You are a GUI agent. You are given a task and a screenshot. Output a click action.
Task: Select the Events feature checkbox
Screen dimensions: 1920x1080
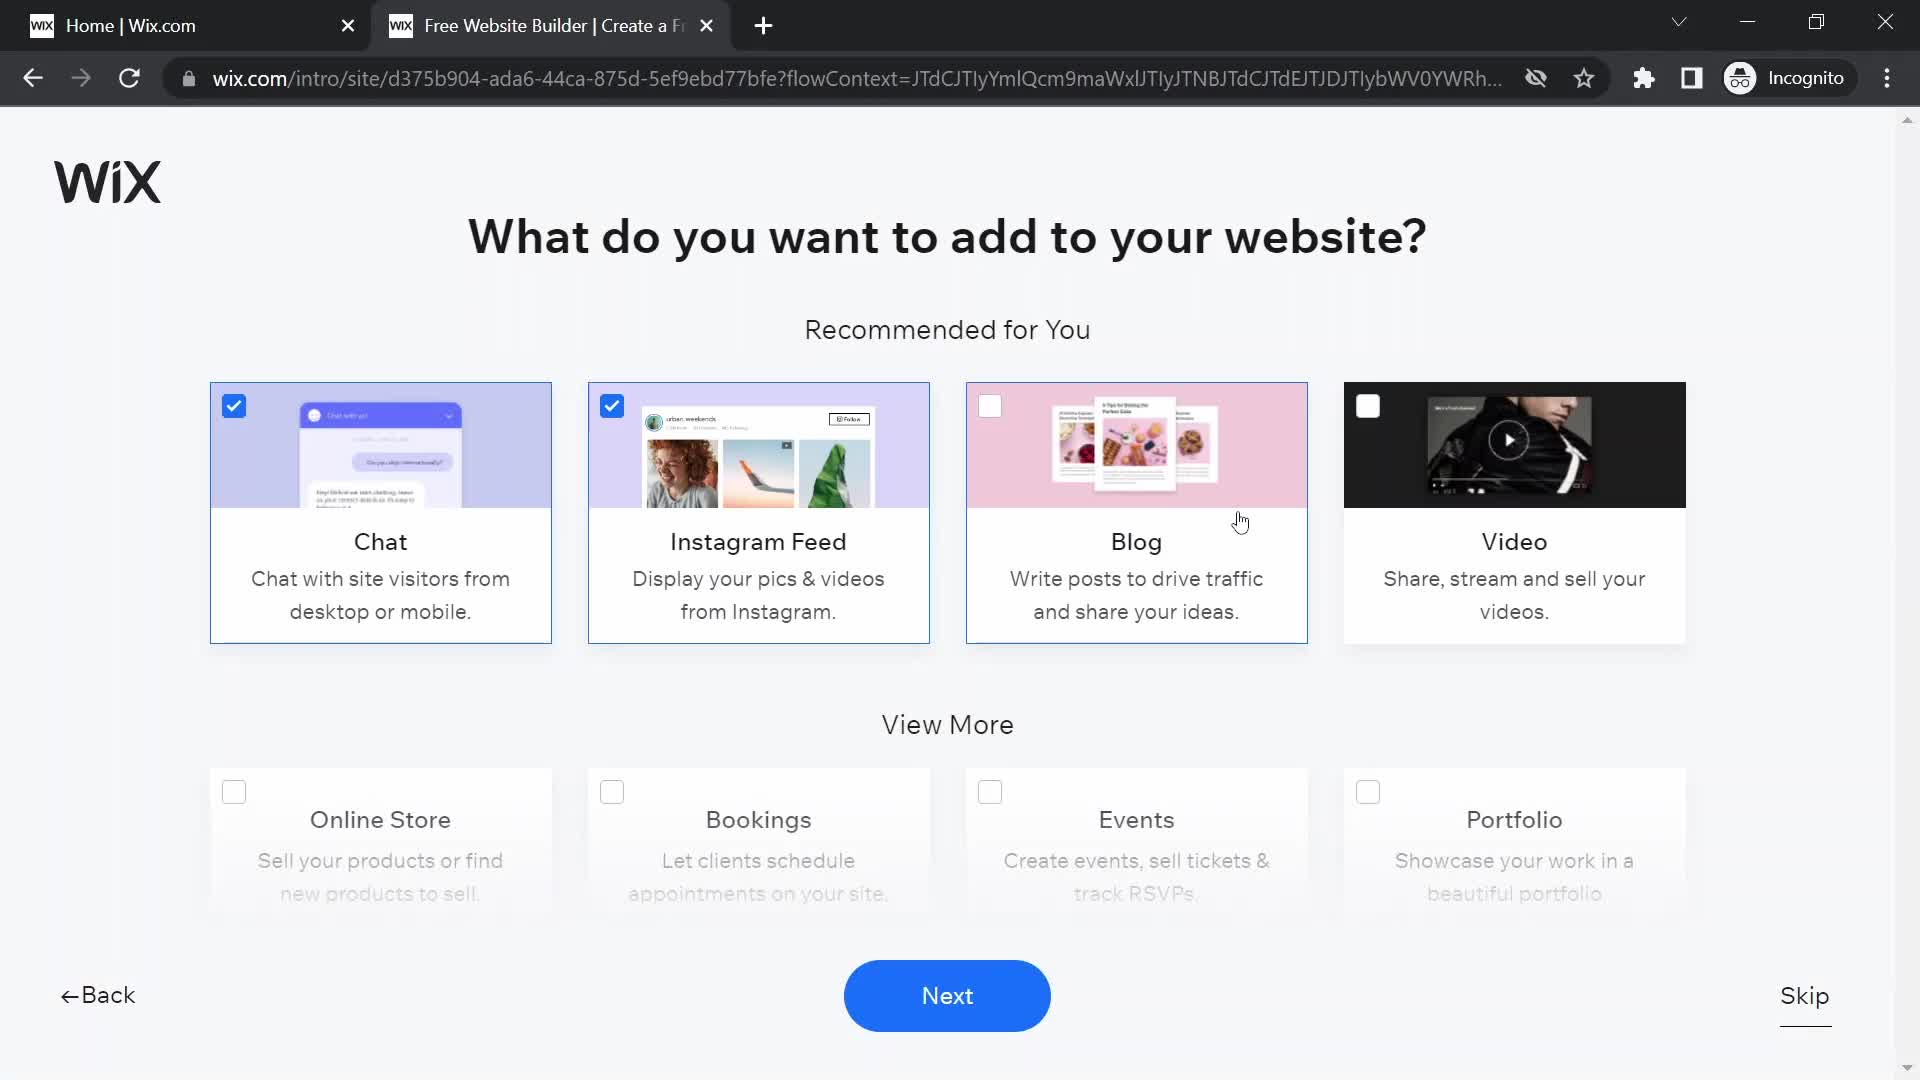coord(989,791)
